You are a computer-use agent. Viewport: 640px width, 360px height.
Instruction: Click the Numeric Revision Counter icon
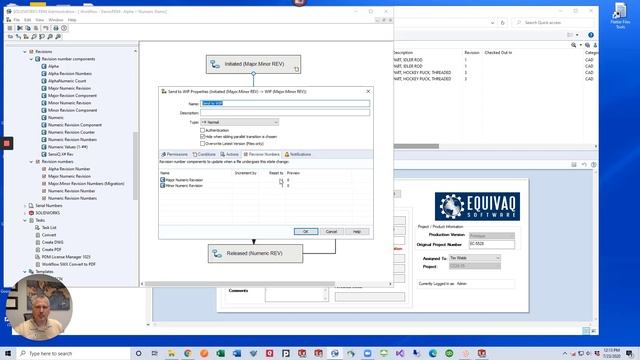44,132
